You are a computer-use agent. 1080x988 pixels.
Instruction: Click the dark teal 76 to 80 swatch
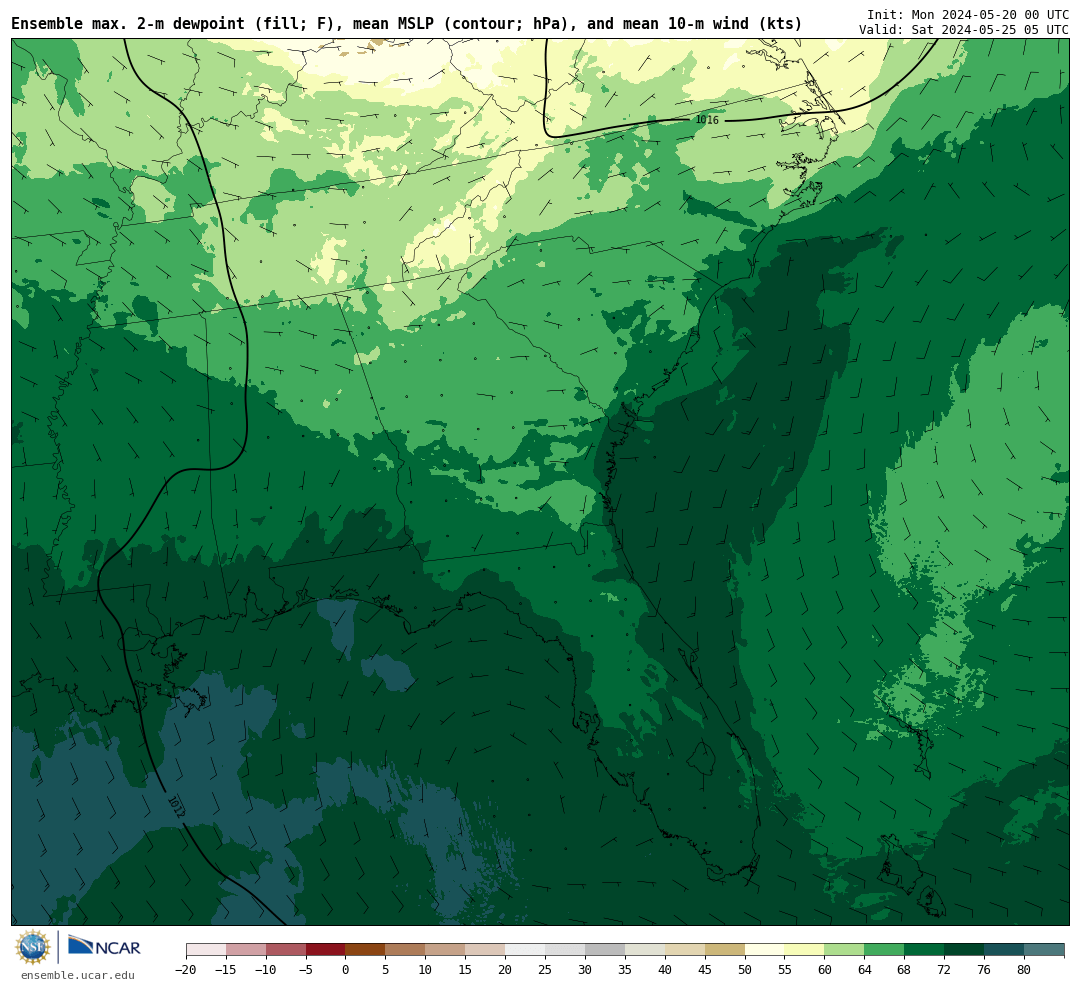click(1004, 950)
